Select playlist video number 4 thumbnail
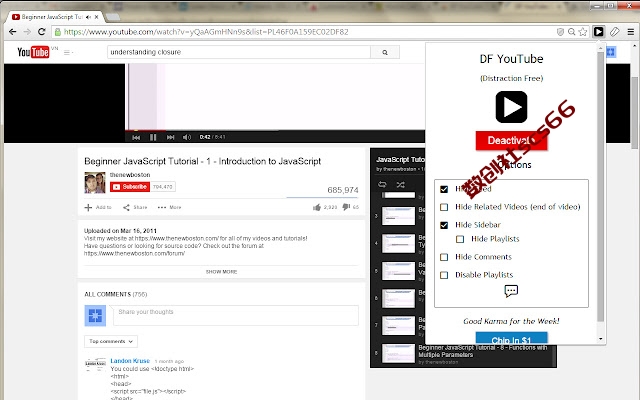Screen dimensions: 640x400 pyautogui.click(x=398, y=243)
